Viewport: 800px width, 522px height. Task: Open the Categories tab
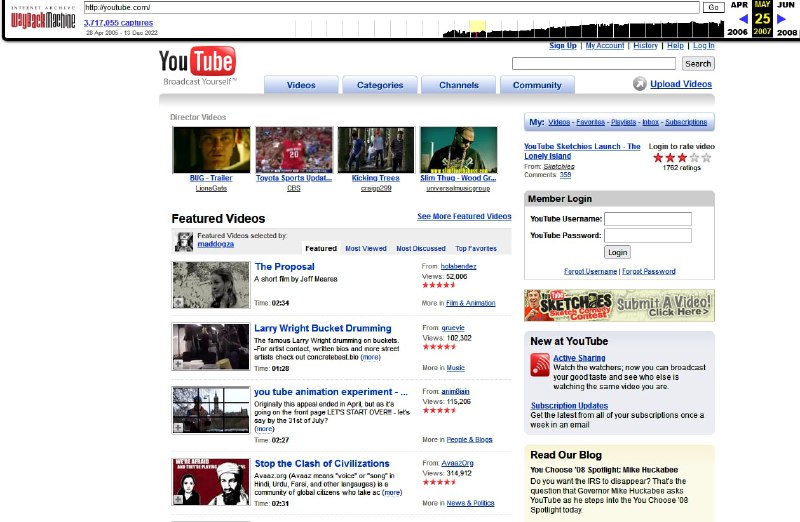380,85
